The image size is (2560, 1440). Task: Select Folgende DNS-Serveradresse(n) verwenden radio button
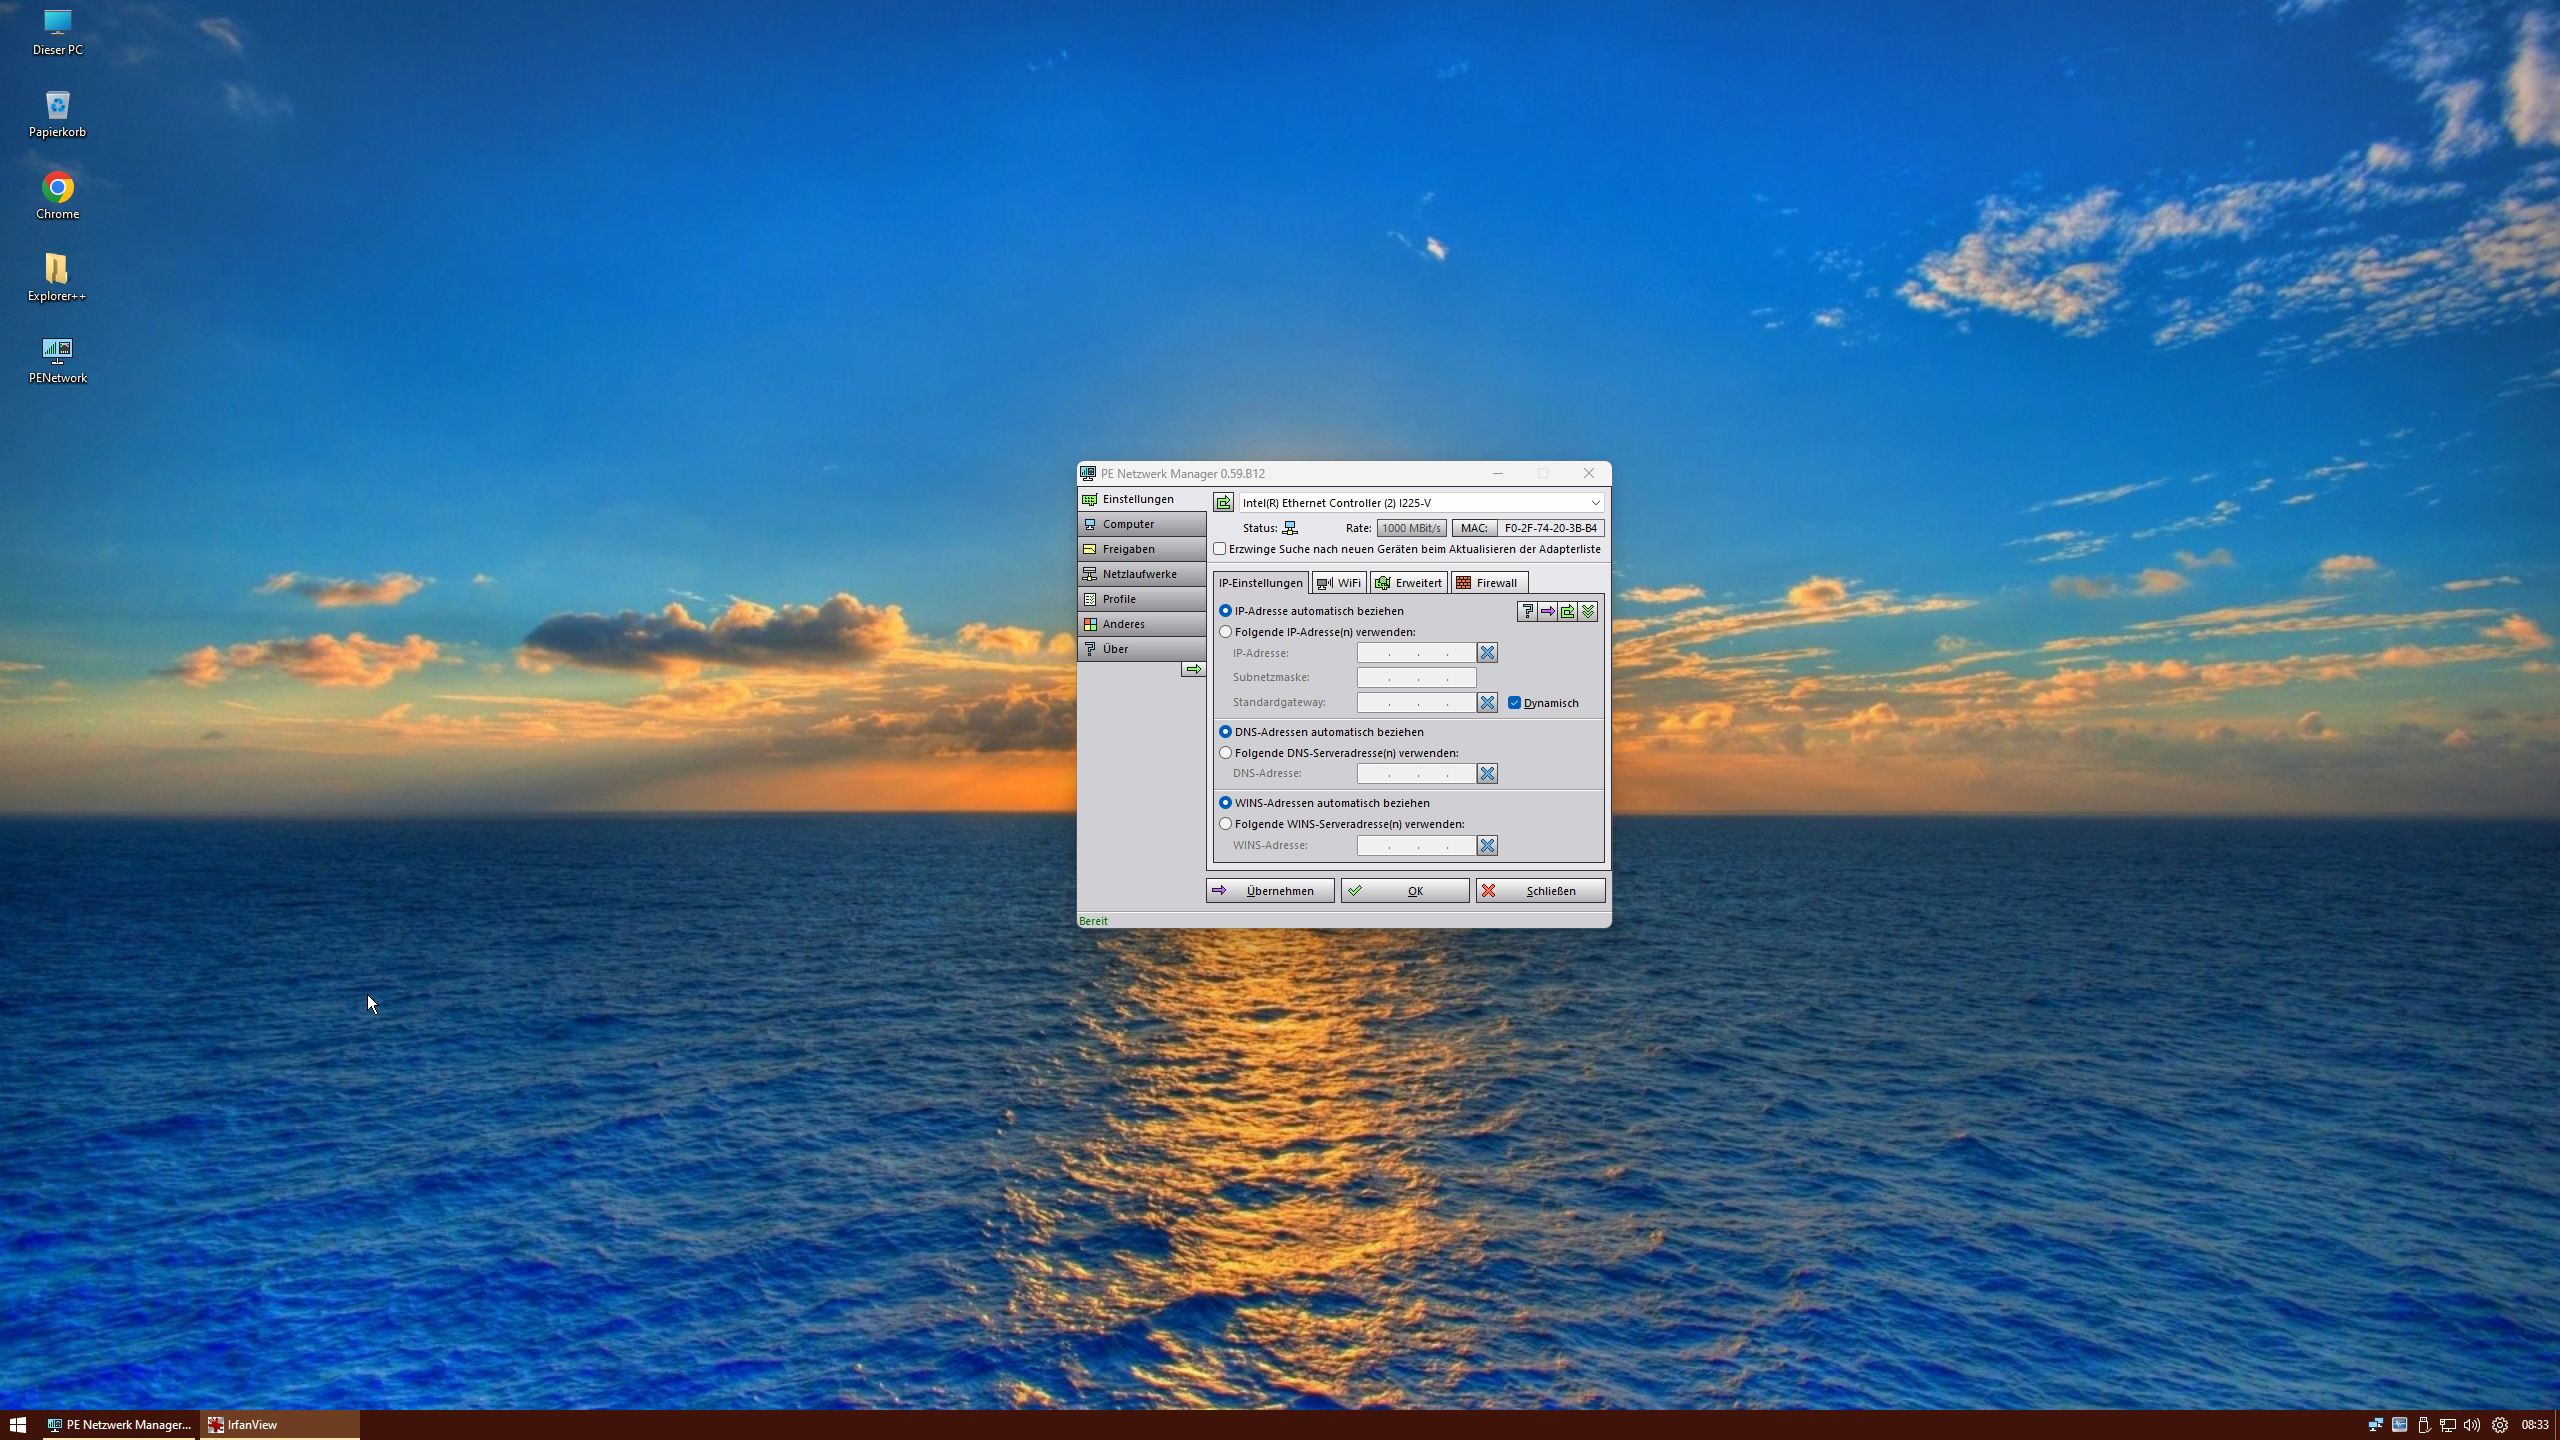1225,753
